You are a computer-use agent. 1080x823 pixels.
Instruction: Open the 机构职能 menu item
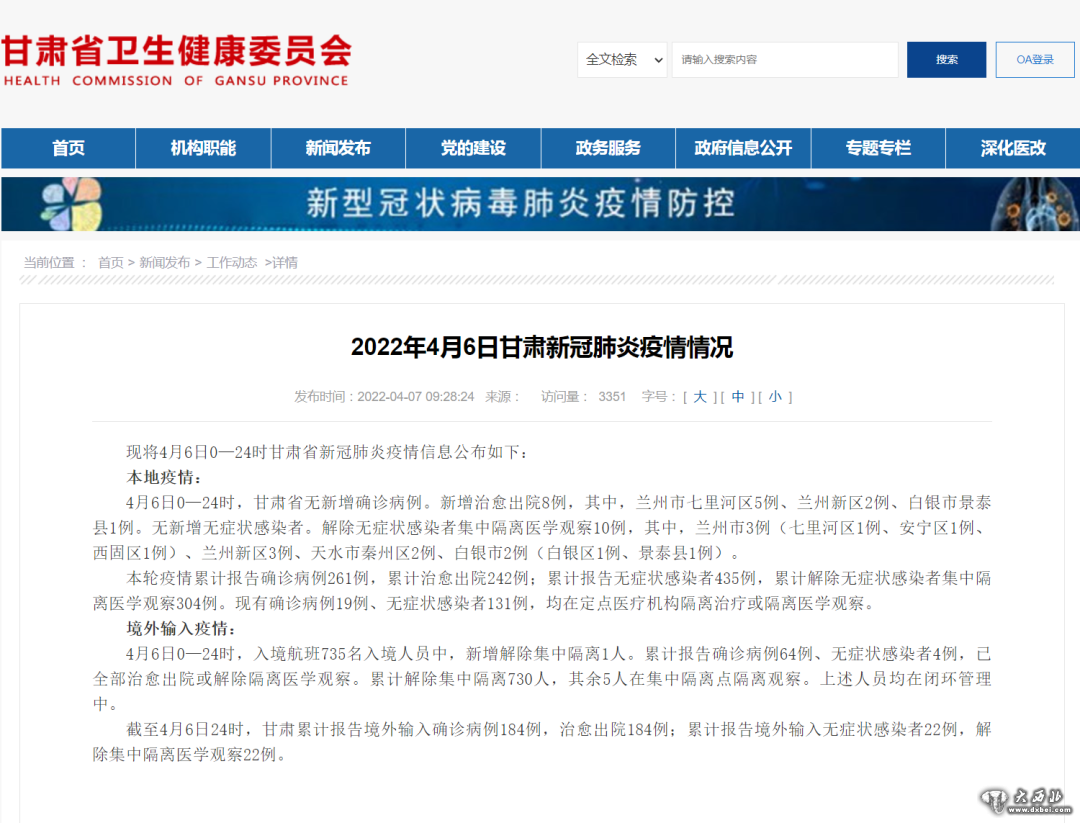[x=203, y=148]
